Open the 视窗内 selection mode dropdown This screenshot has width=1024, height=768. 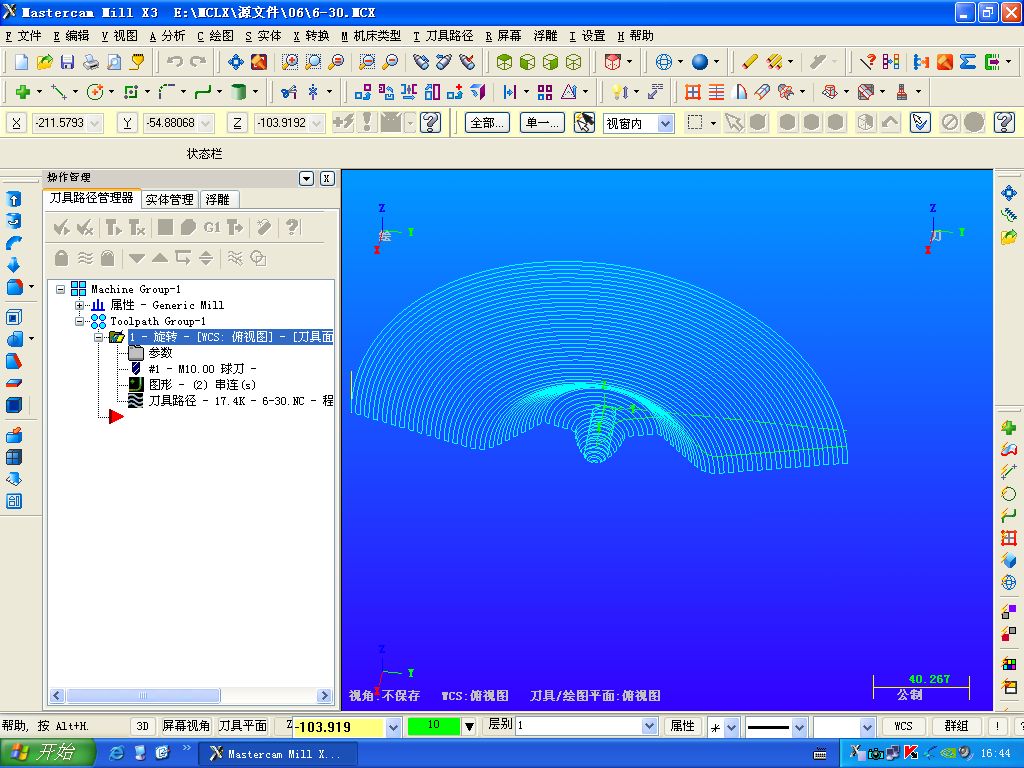pyautogui.click(x=665, y=123)
